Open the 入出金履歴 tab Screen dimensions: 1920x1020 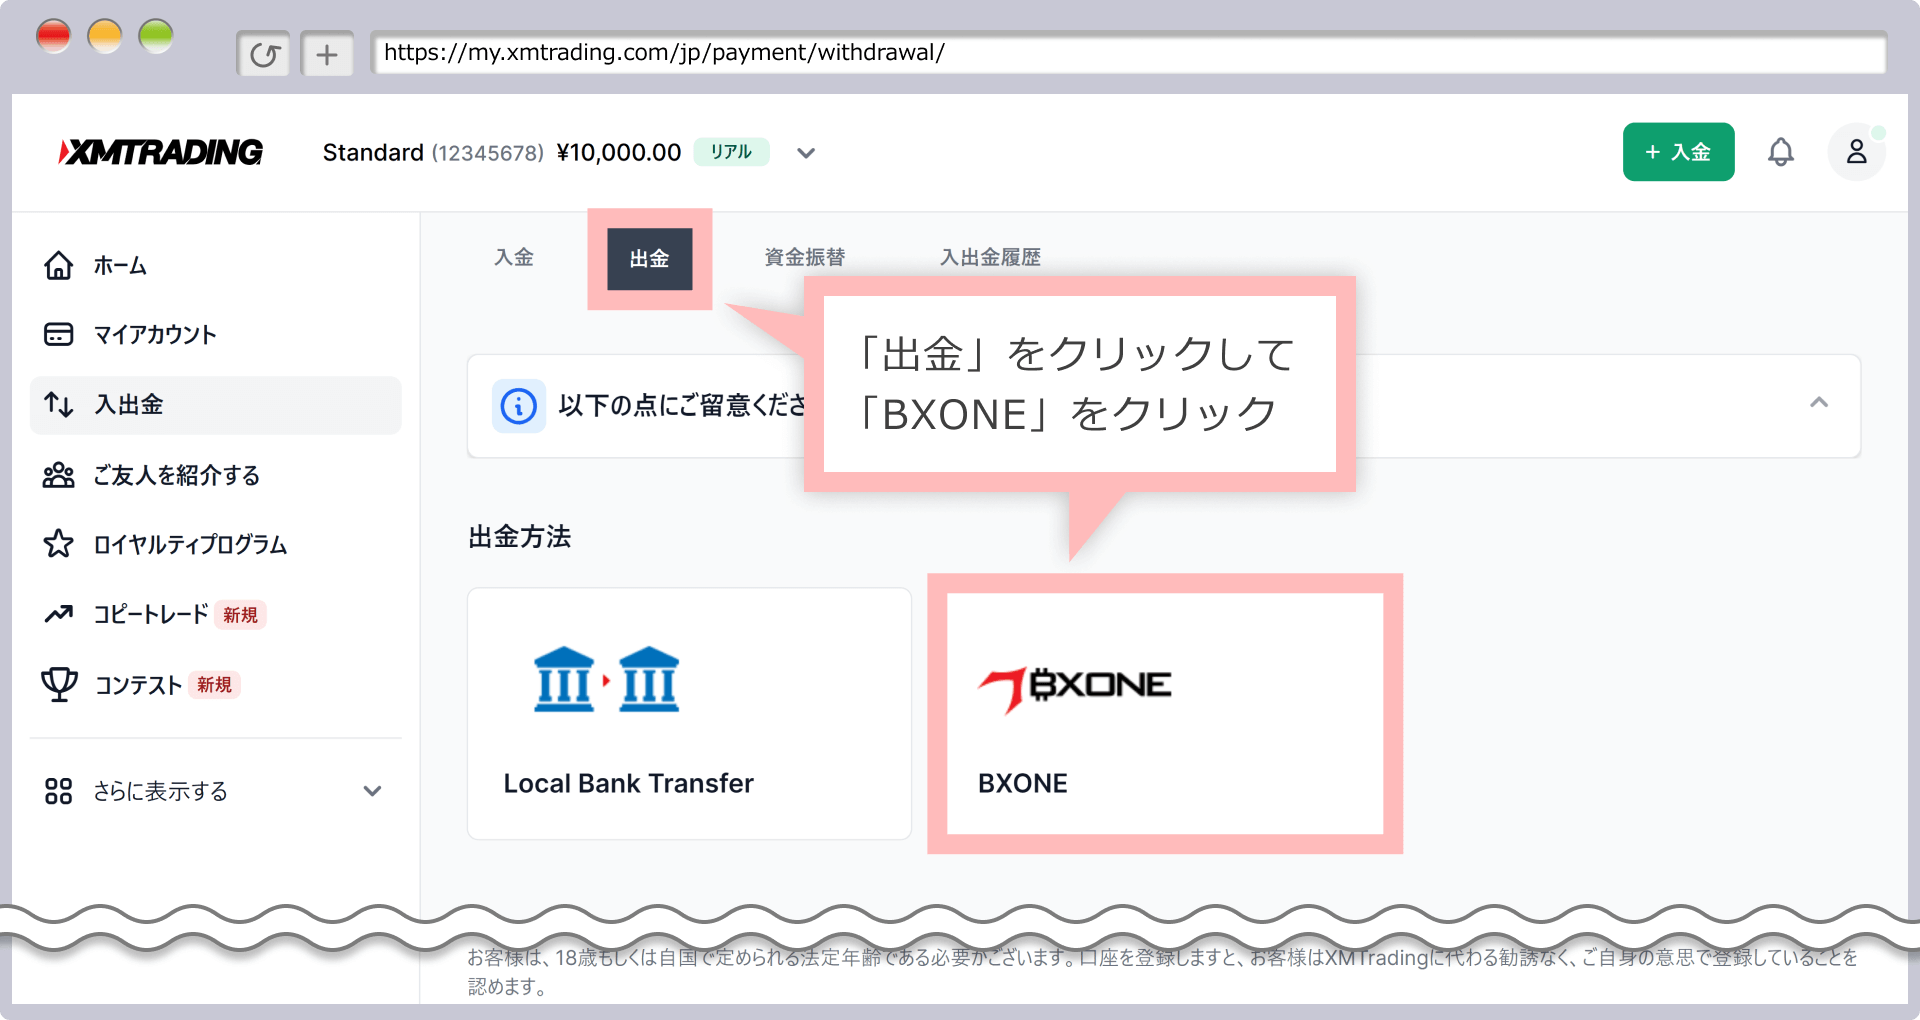pyautogui.click(x=990, y=258)
